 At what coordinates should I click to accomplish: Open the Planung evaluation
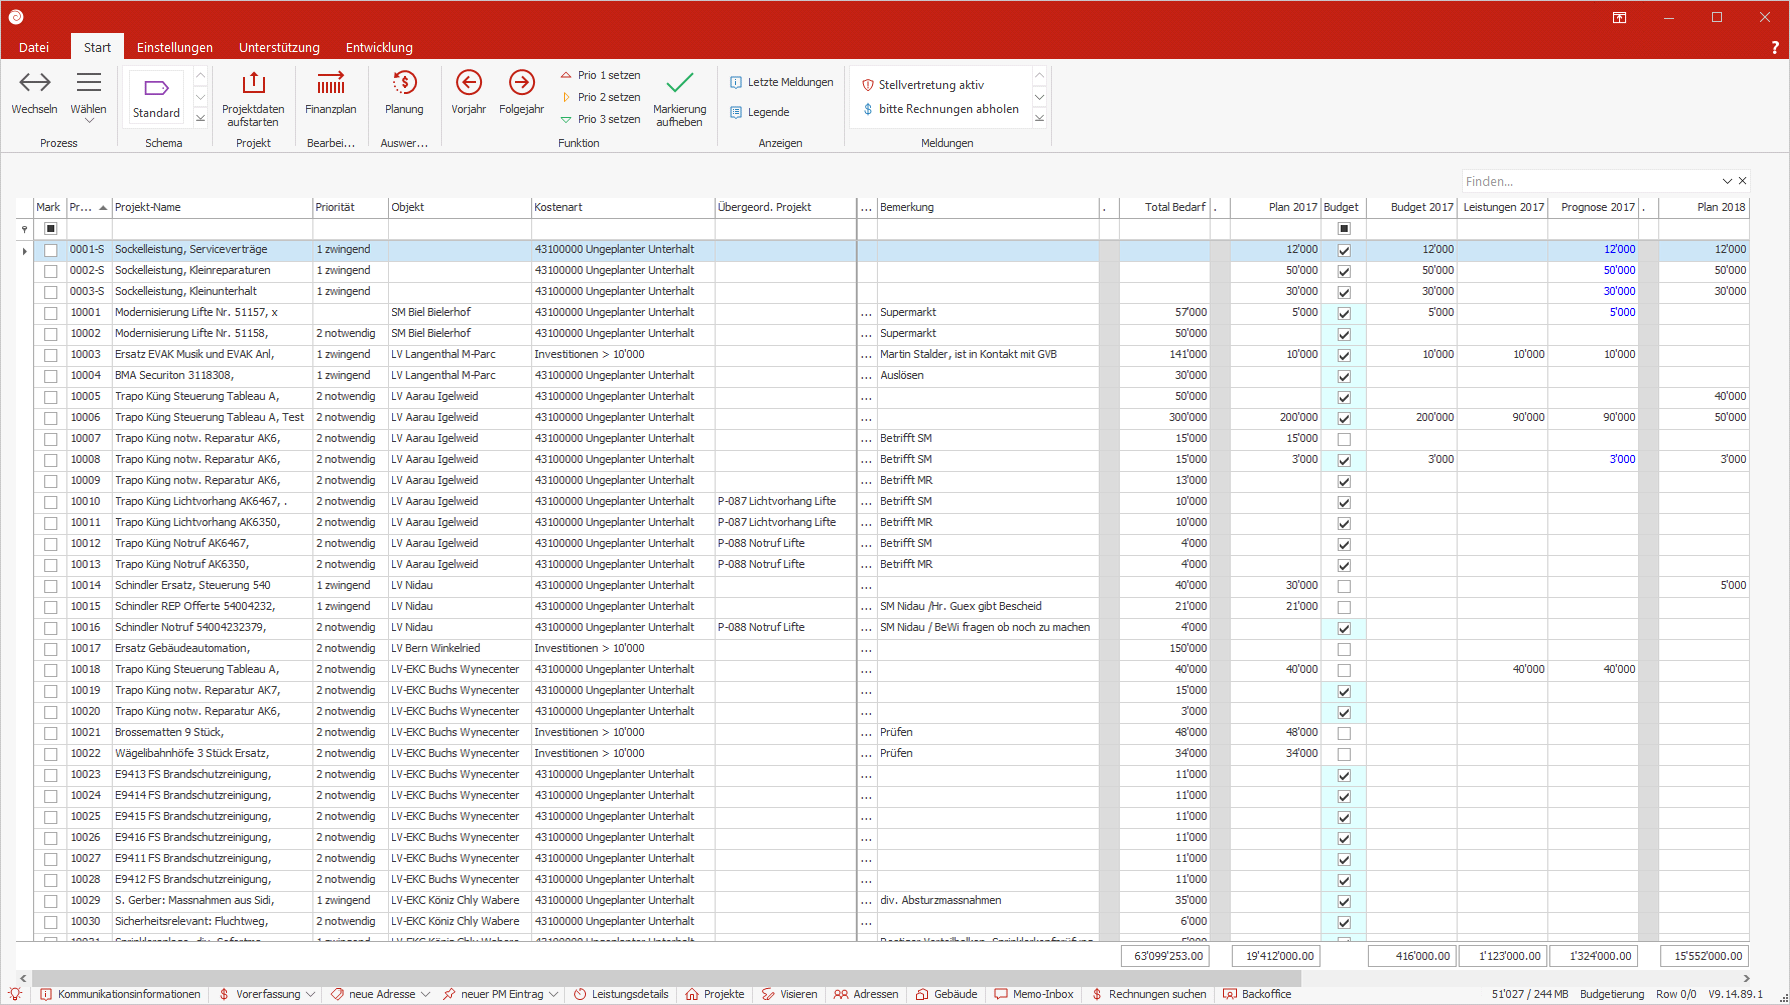(404, 93)
